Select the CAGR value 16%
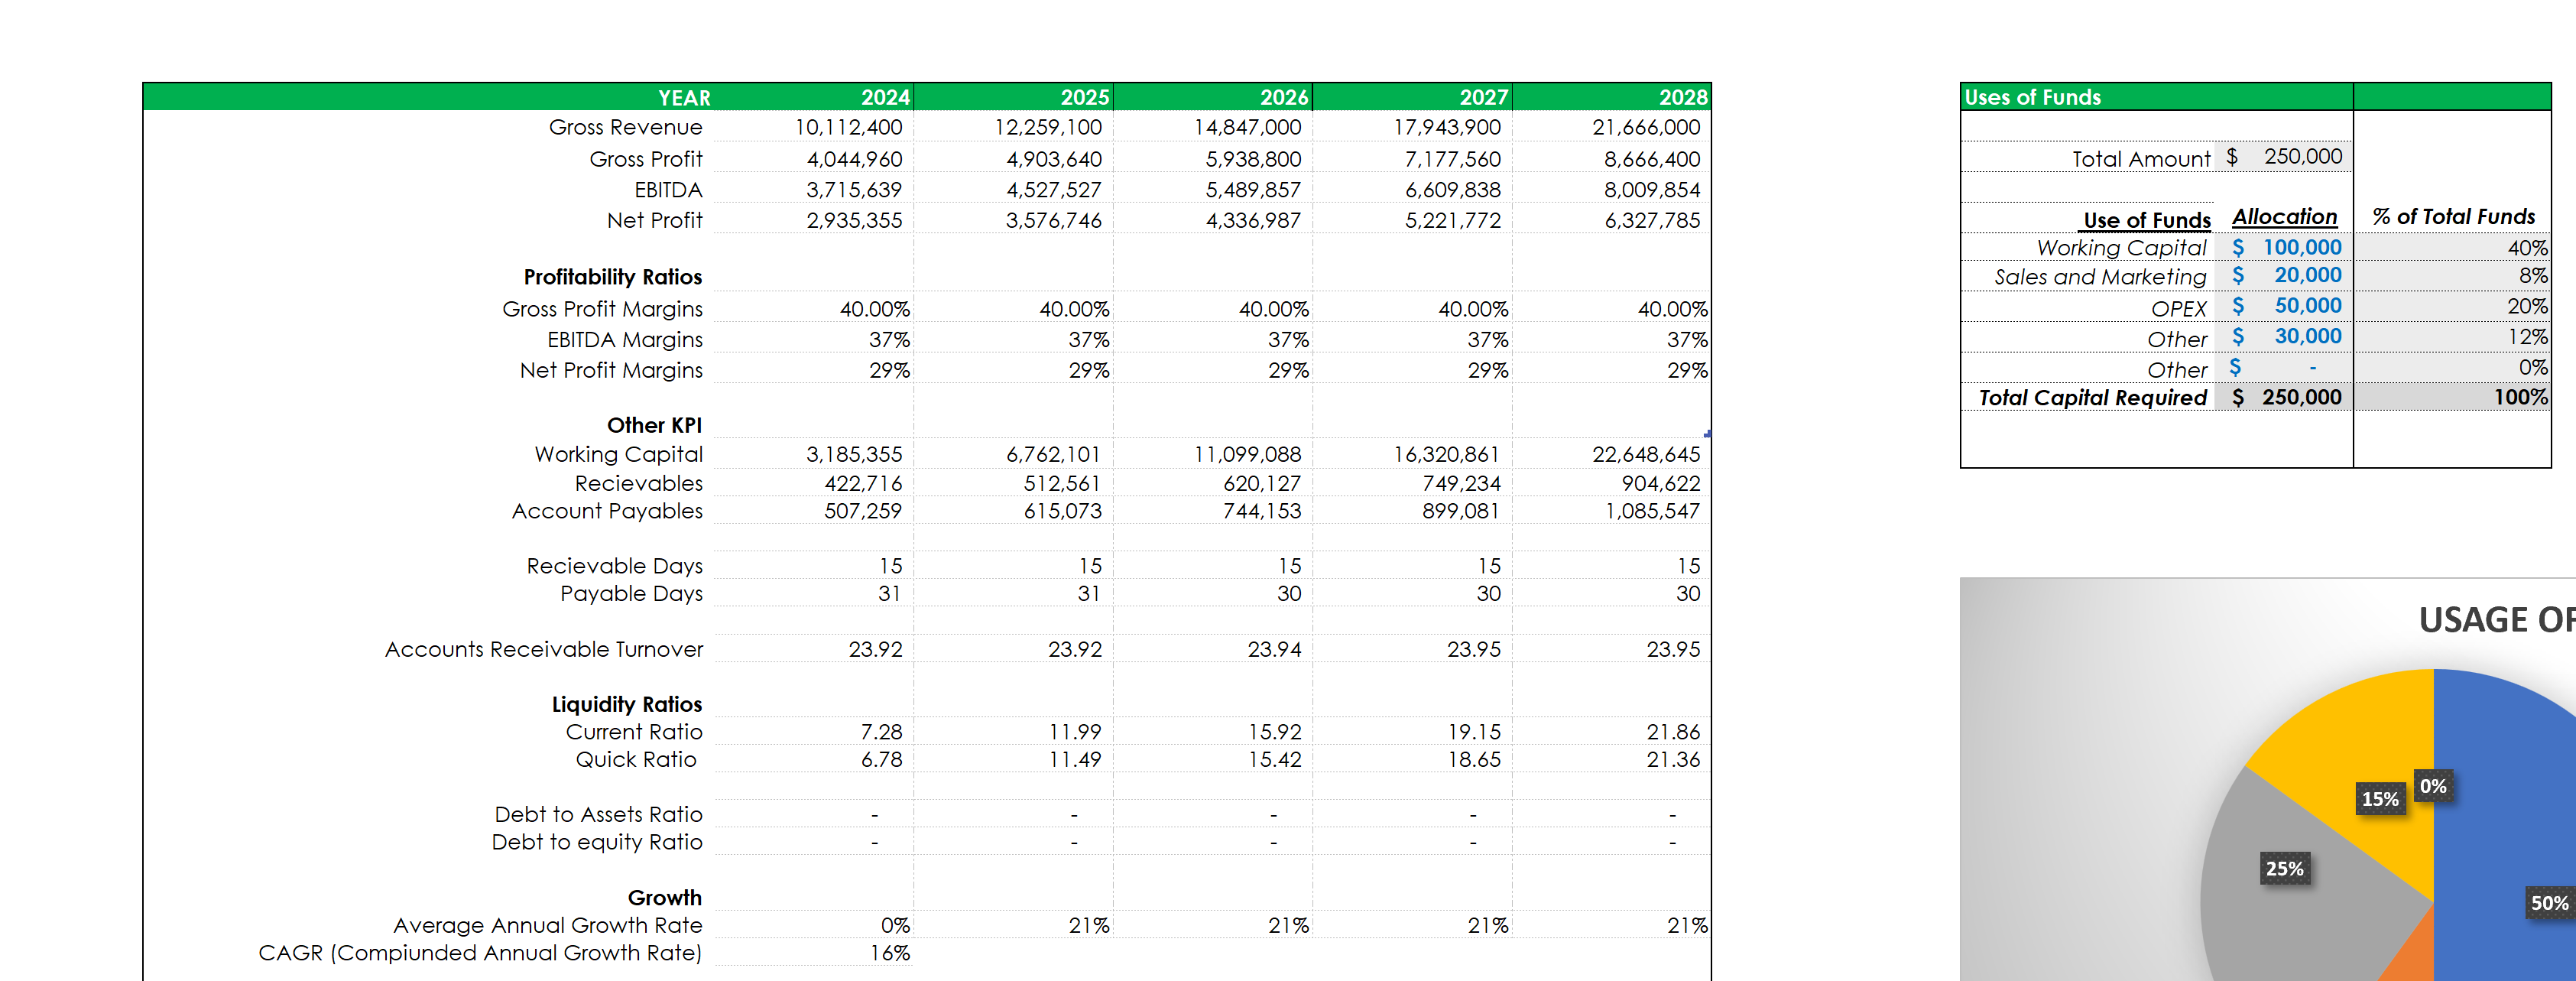2576x981 pixels. click(x=889, y=953)
